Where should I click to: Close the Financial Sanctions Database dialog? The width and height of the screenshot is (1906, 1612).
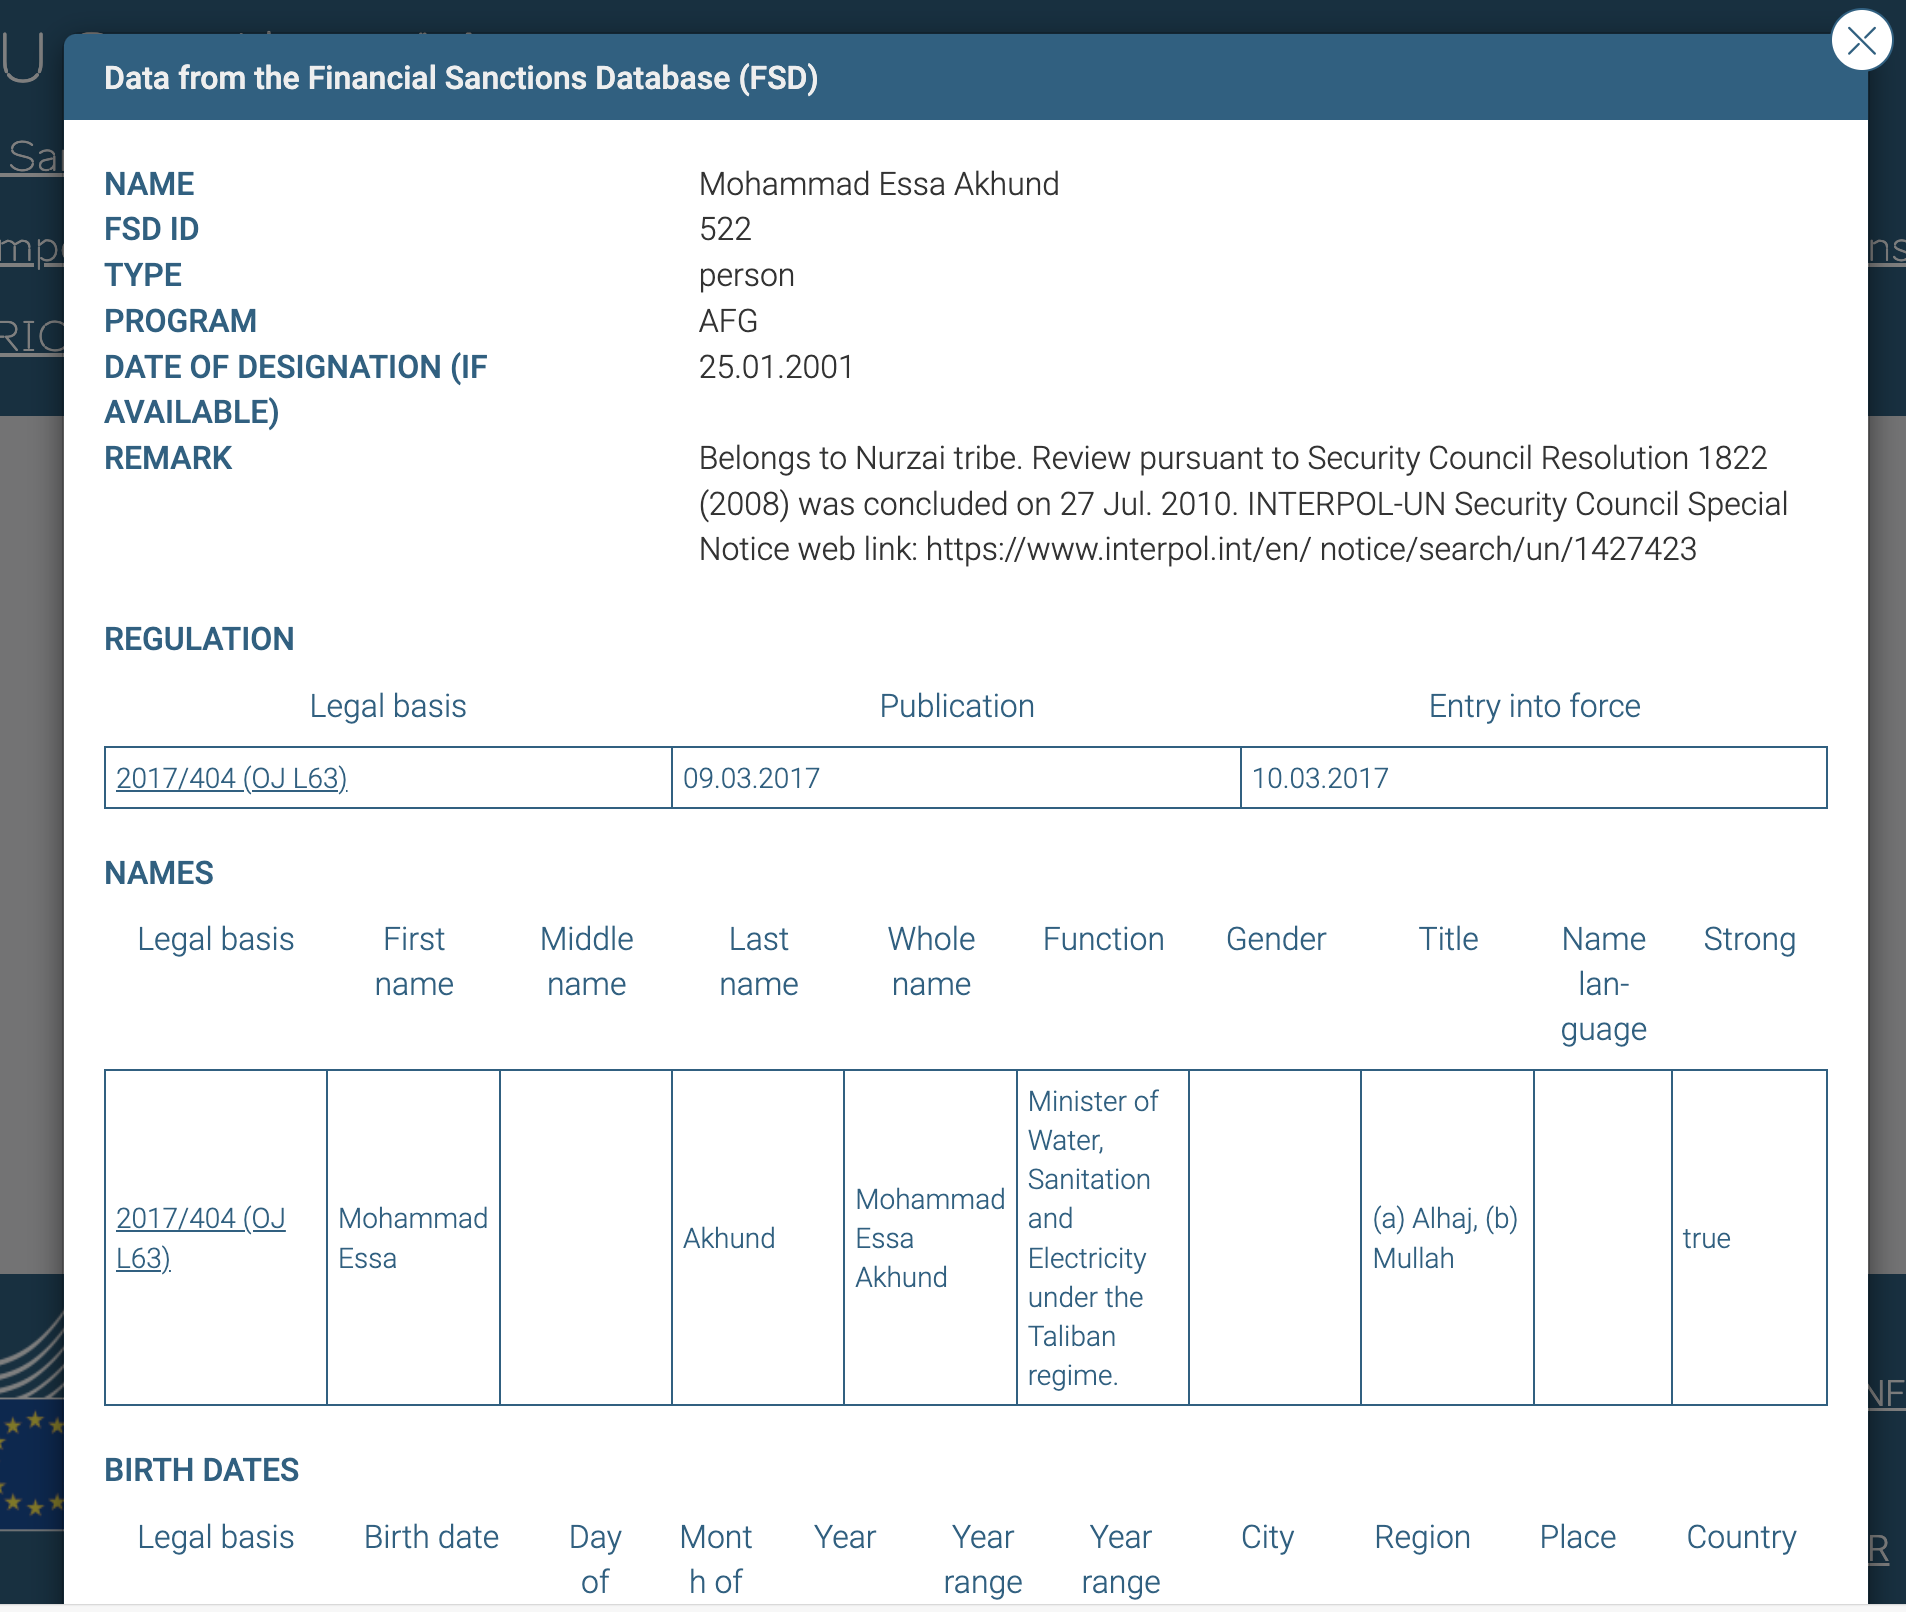[x=1861, y=41]
